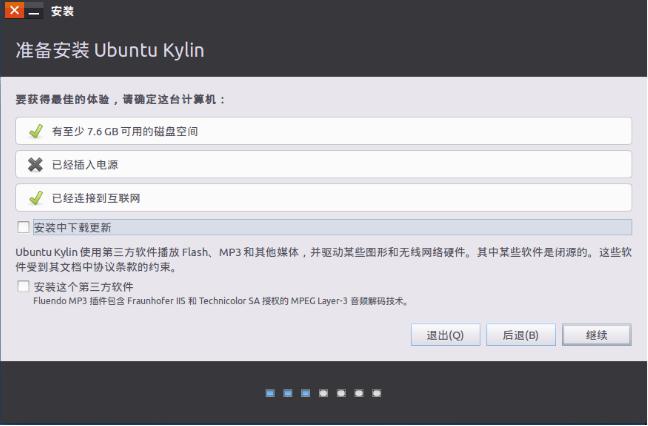Click the 有至少 7.6 GB 可用的磁盘空间 row
The width and height of the screenshot is (648, 426).
point(324,131)
